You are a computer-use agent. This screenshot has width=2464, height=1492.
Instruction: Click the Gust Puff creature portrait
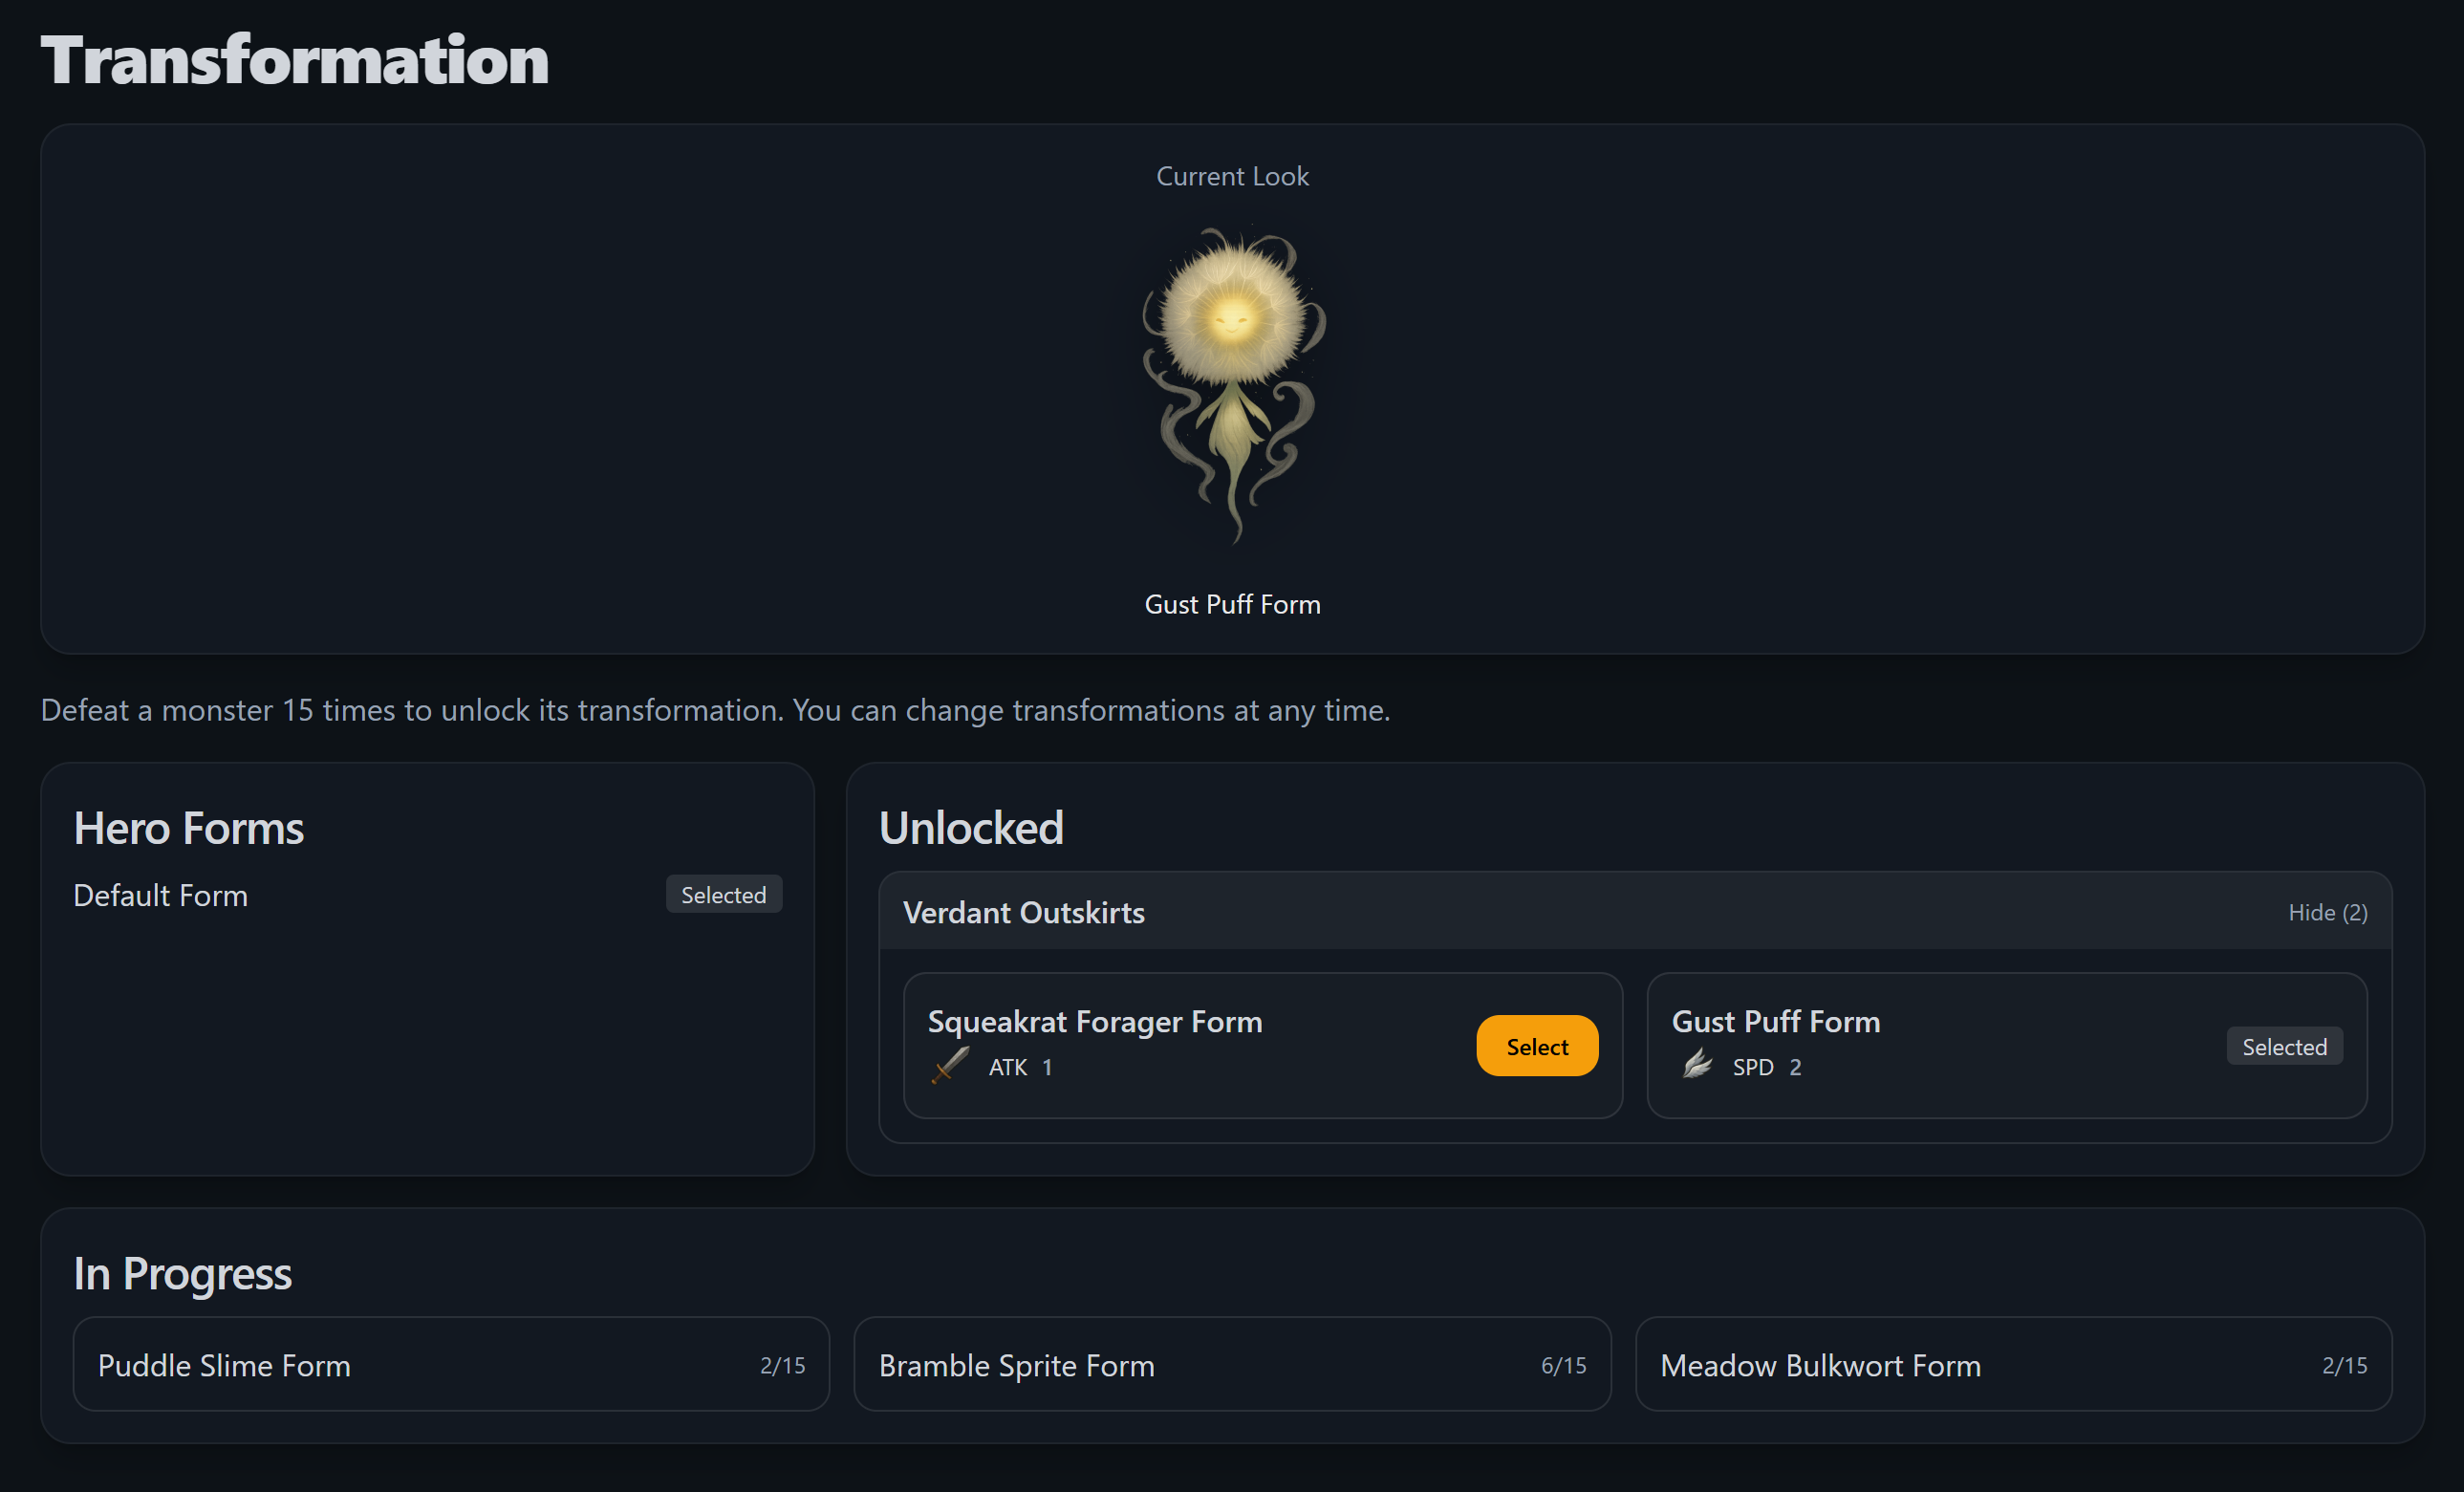[x=1233, y=385]
